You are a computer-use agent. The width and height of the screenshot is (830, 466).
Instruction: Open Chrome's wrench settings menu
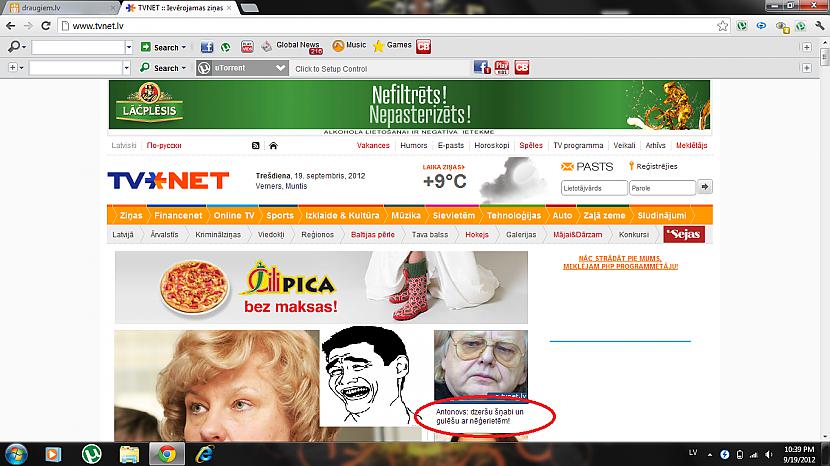(x=820, y=25)
